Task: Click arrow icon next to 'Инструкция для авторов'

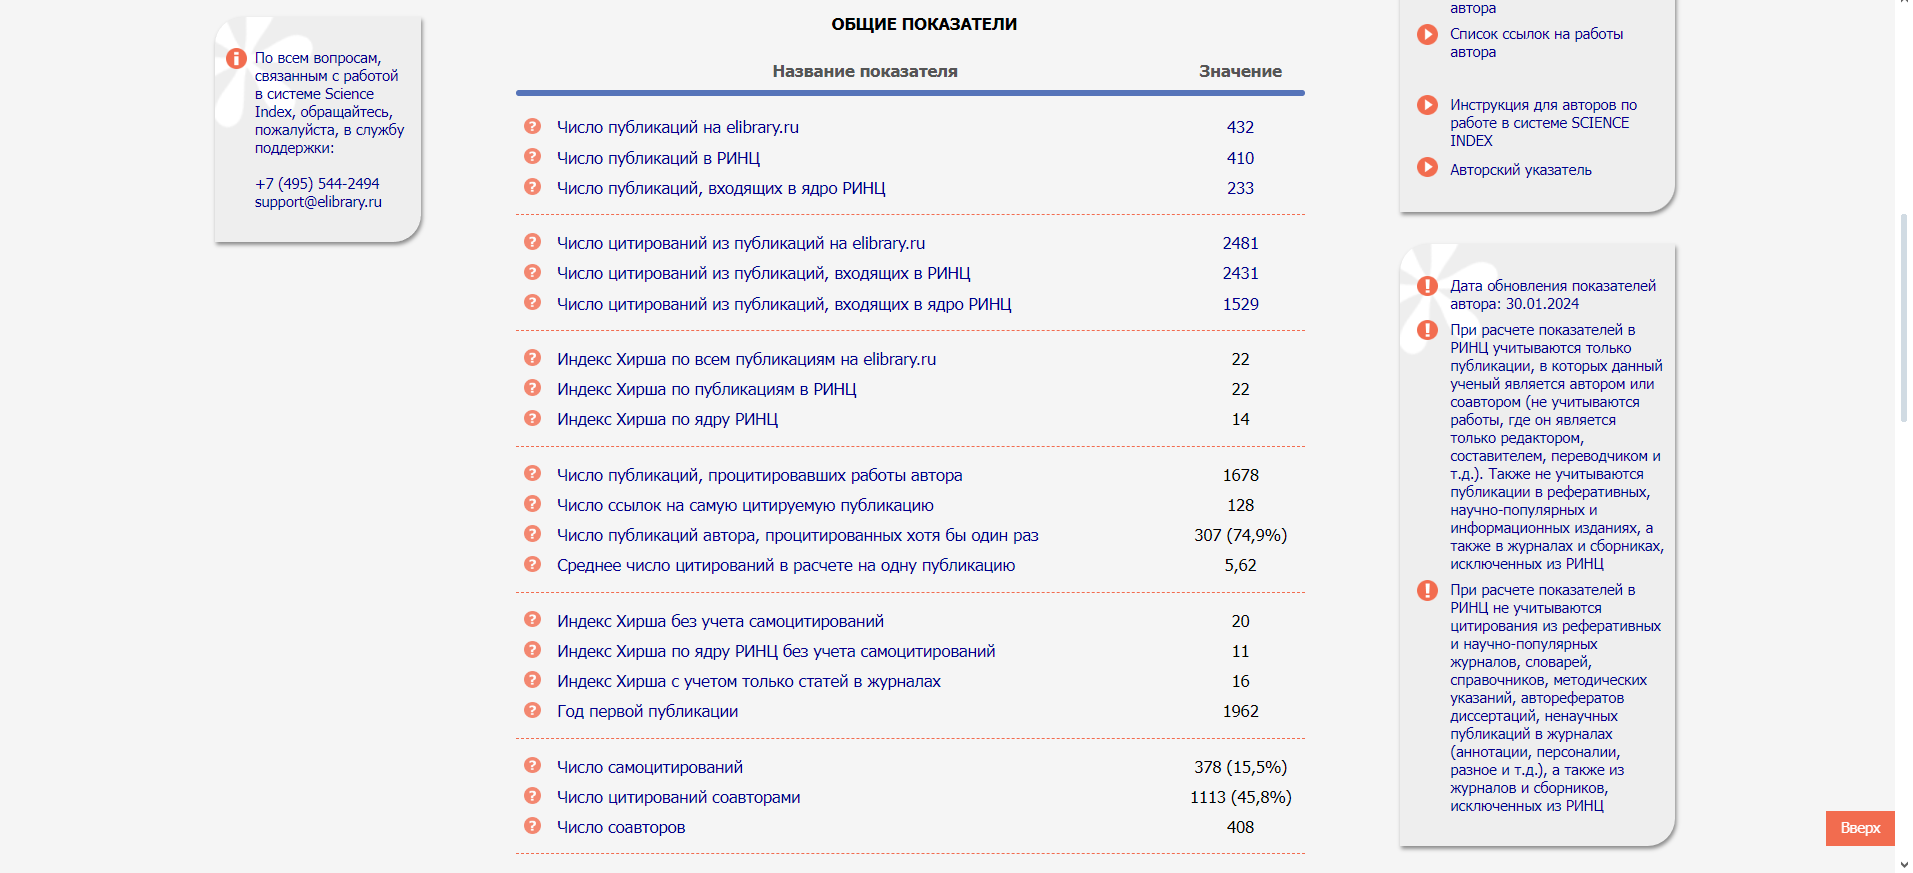Action: point(1428,105)
